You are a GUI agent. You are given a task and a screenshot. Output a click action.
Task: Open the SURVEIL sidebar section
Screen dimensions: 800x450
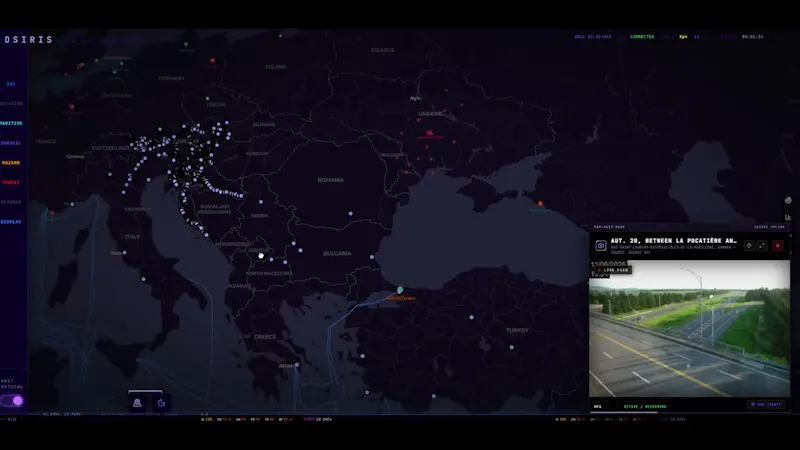point(11,143)
